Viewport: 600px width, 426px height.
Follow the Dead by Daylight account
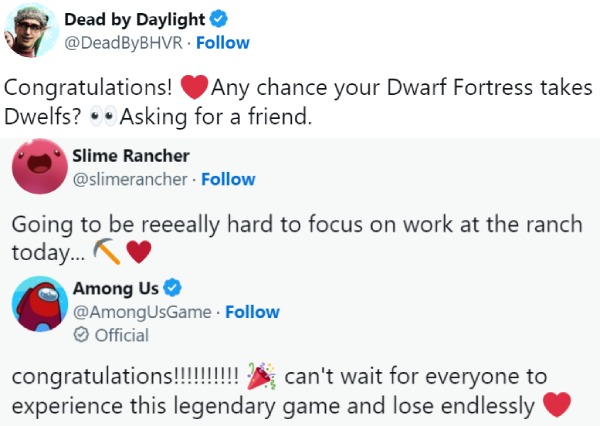pyautogui.click(x=223, y=43)
